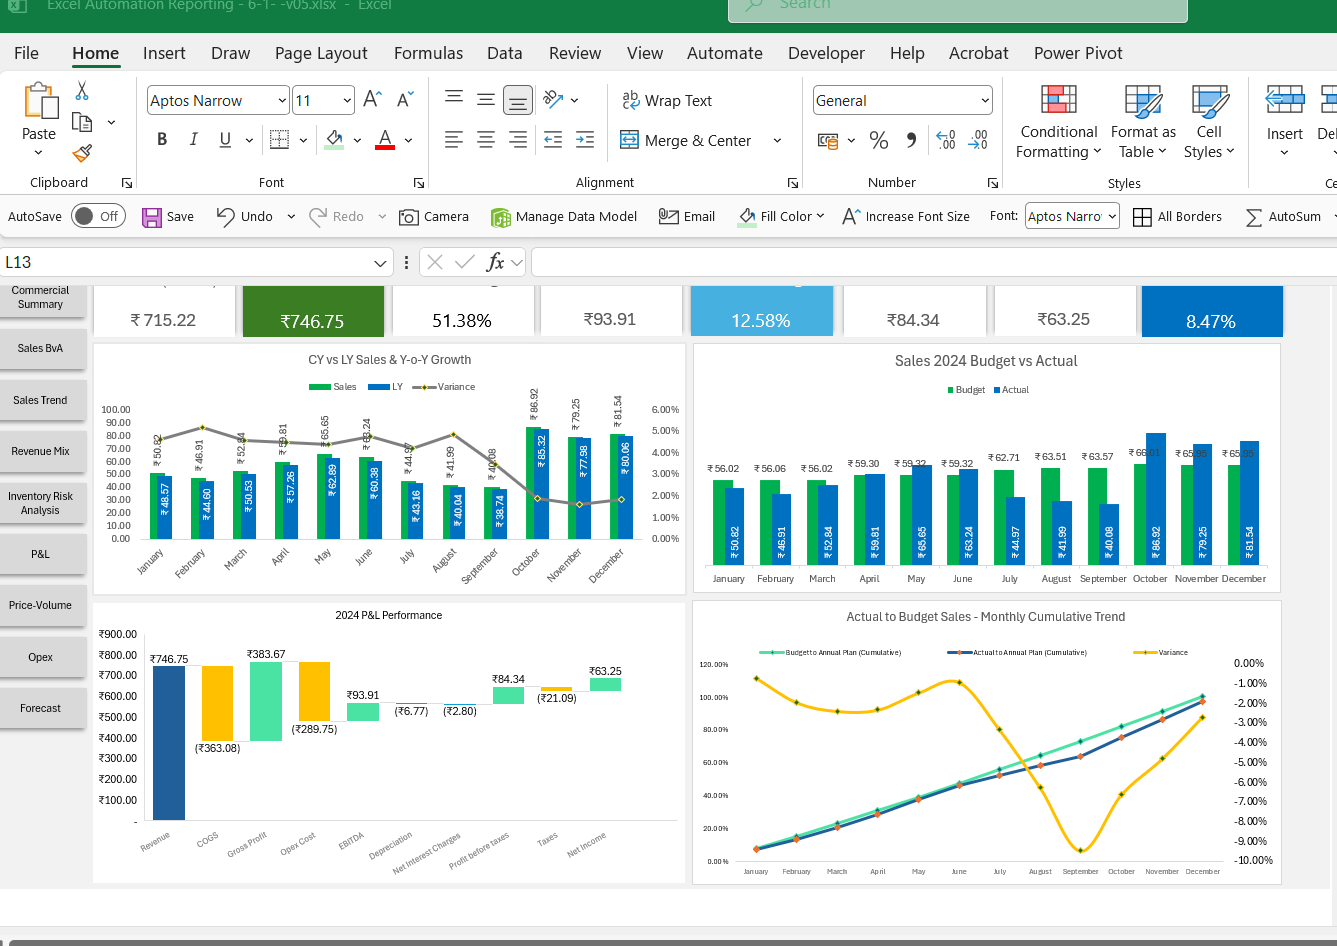Center text horizontally icon
Image resolution: width=1337 pixels, height=946 pixels.
[486, 140]
